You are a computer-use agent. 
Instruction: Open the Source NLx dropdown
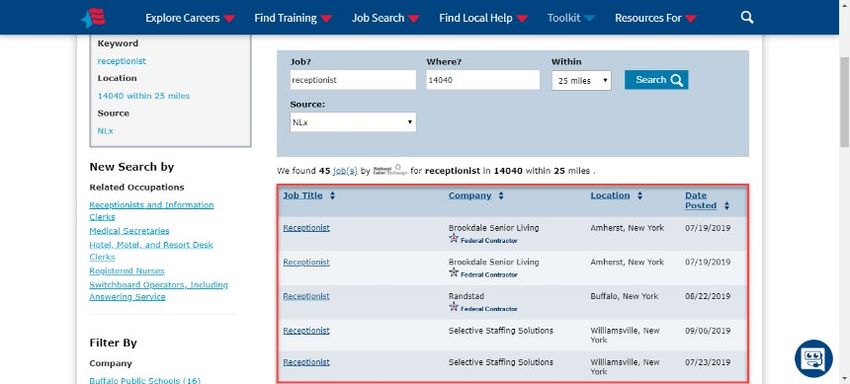(x=353, y=122)
